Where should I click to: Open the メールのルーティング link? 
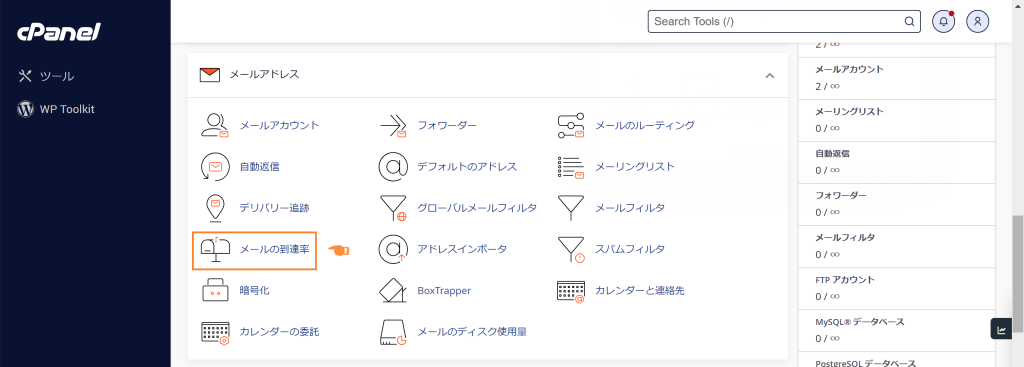[x=645, y=125]
